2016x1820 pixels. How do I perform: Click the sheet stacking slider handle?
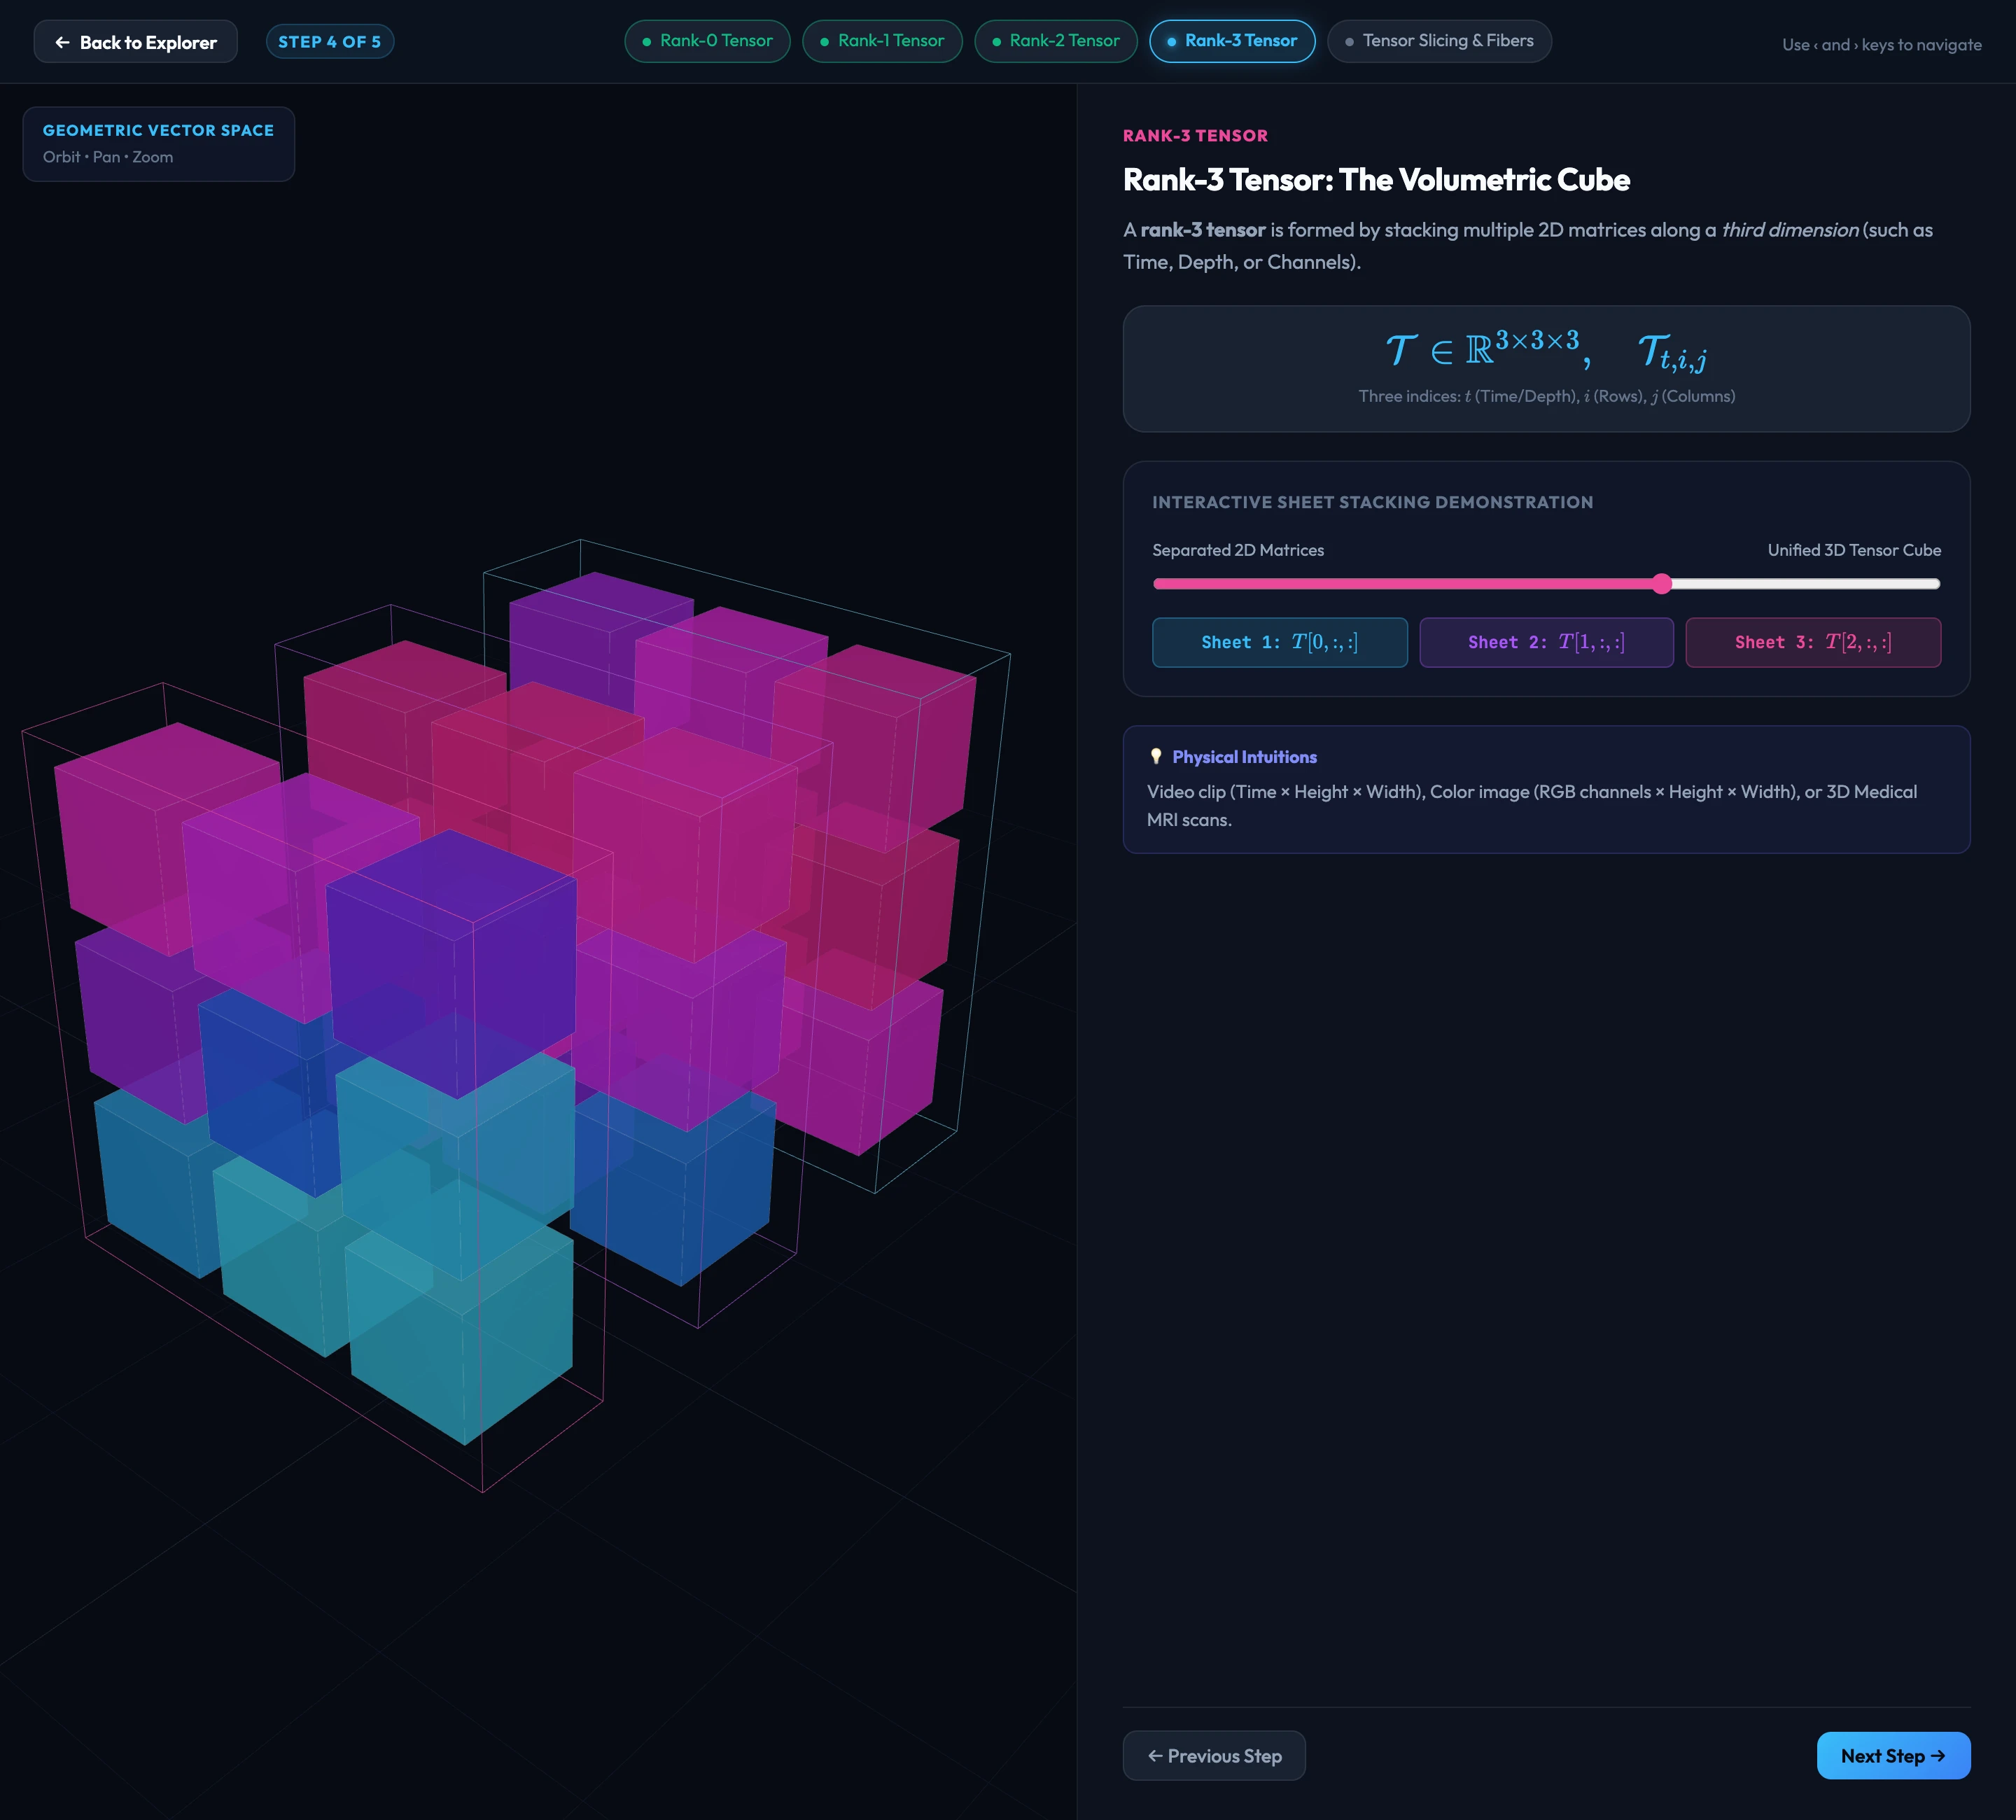1661,584
